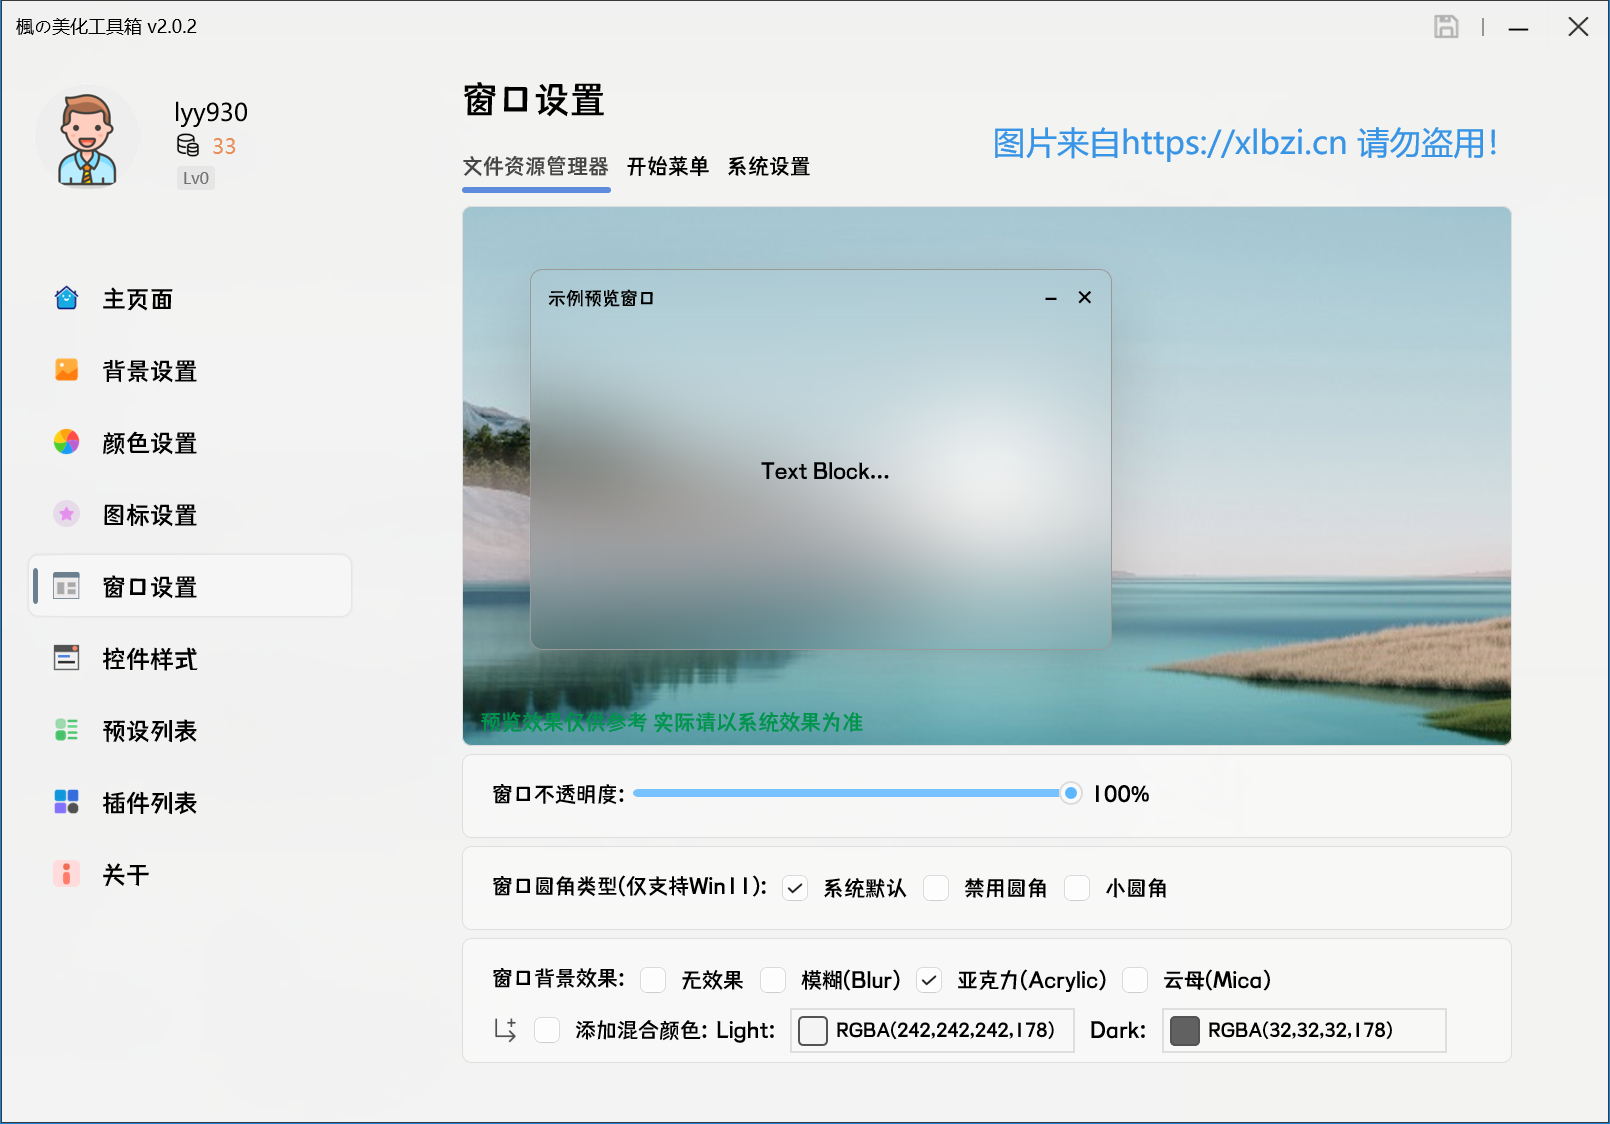Click the lyy930 user avatar
The height and width of the screenshot is (1124, 1610).
coord(87,137)
